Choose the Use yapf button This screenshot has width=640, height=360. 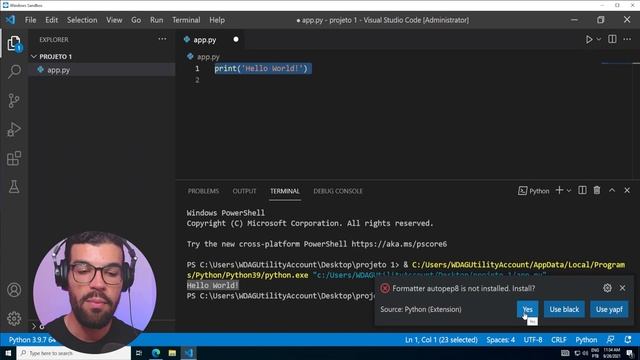coord(609,309)
